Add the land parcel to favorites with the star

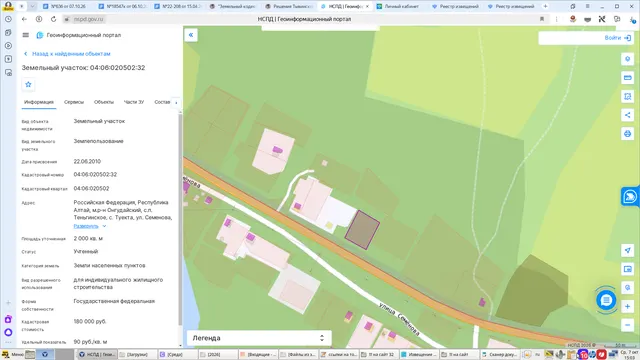[x=28, y=84]
